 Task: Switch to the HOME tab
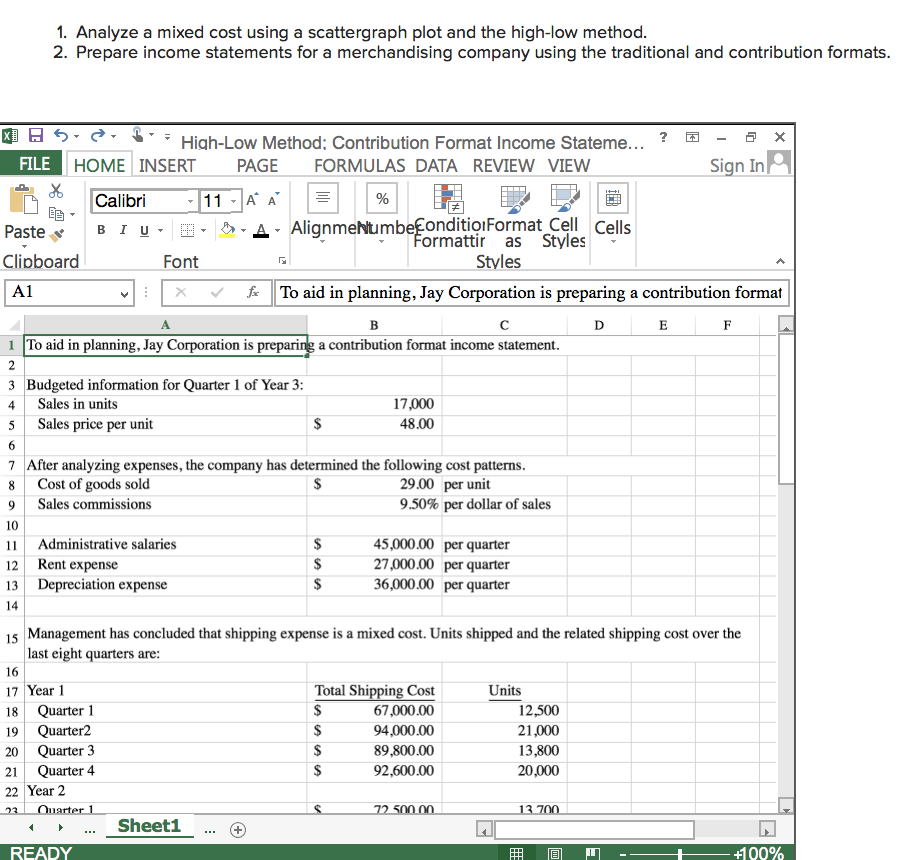coord(99,165)
